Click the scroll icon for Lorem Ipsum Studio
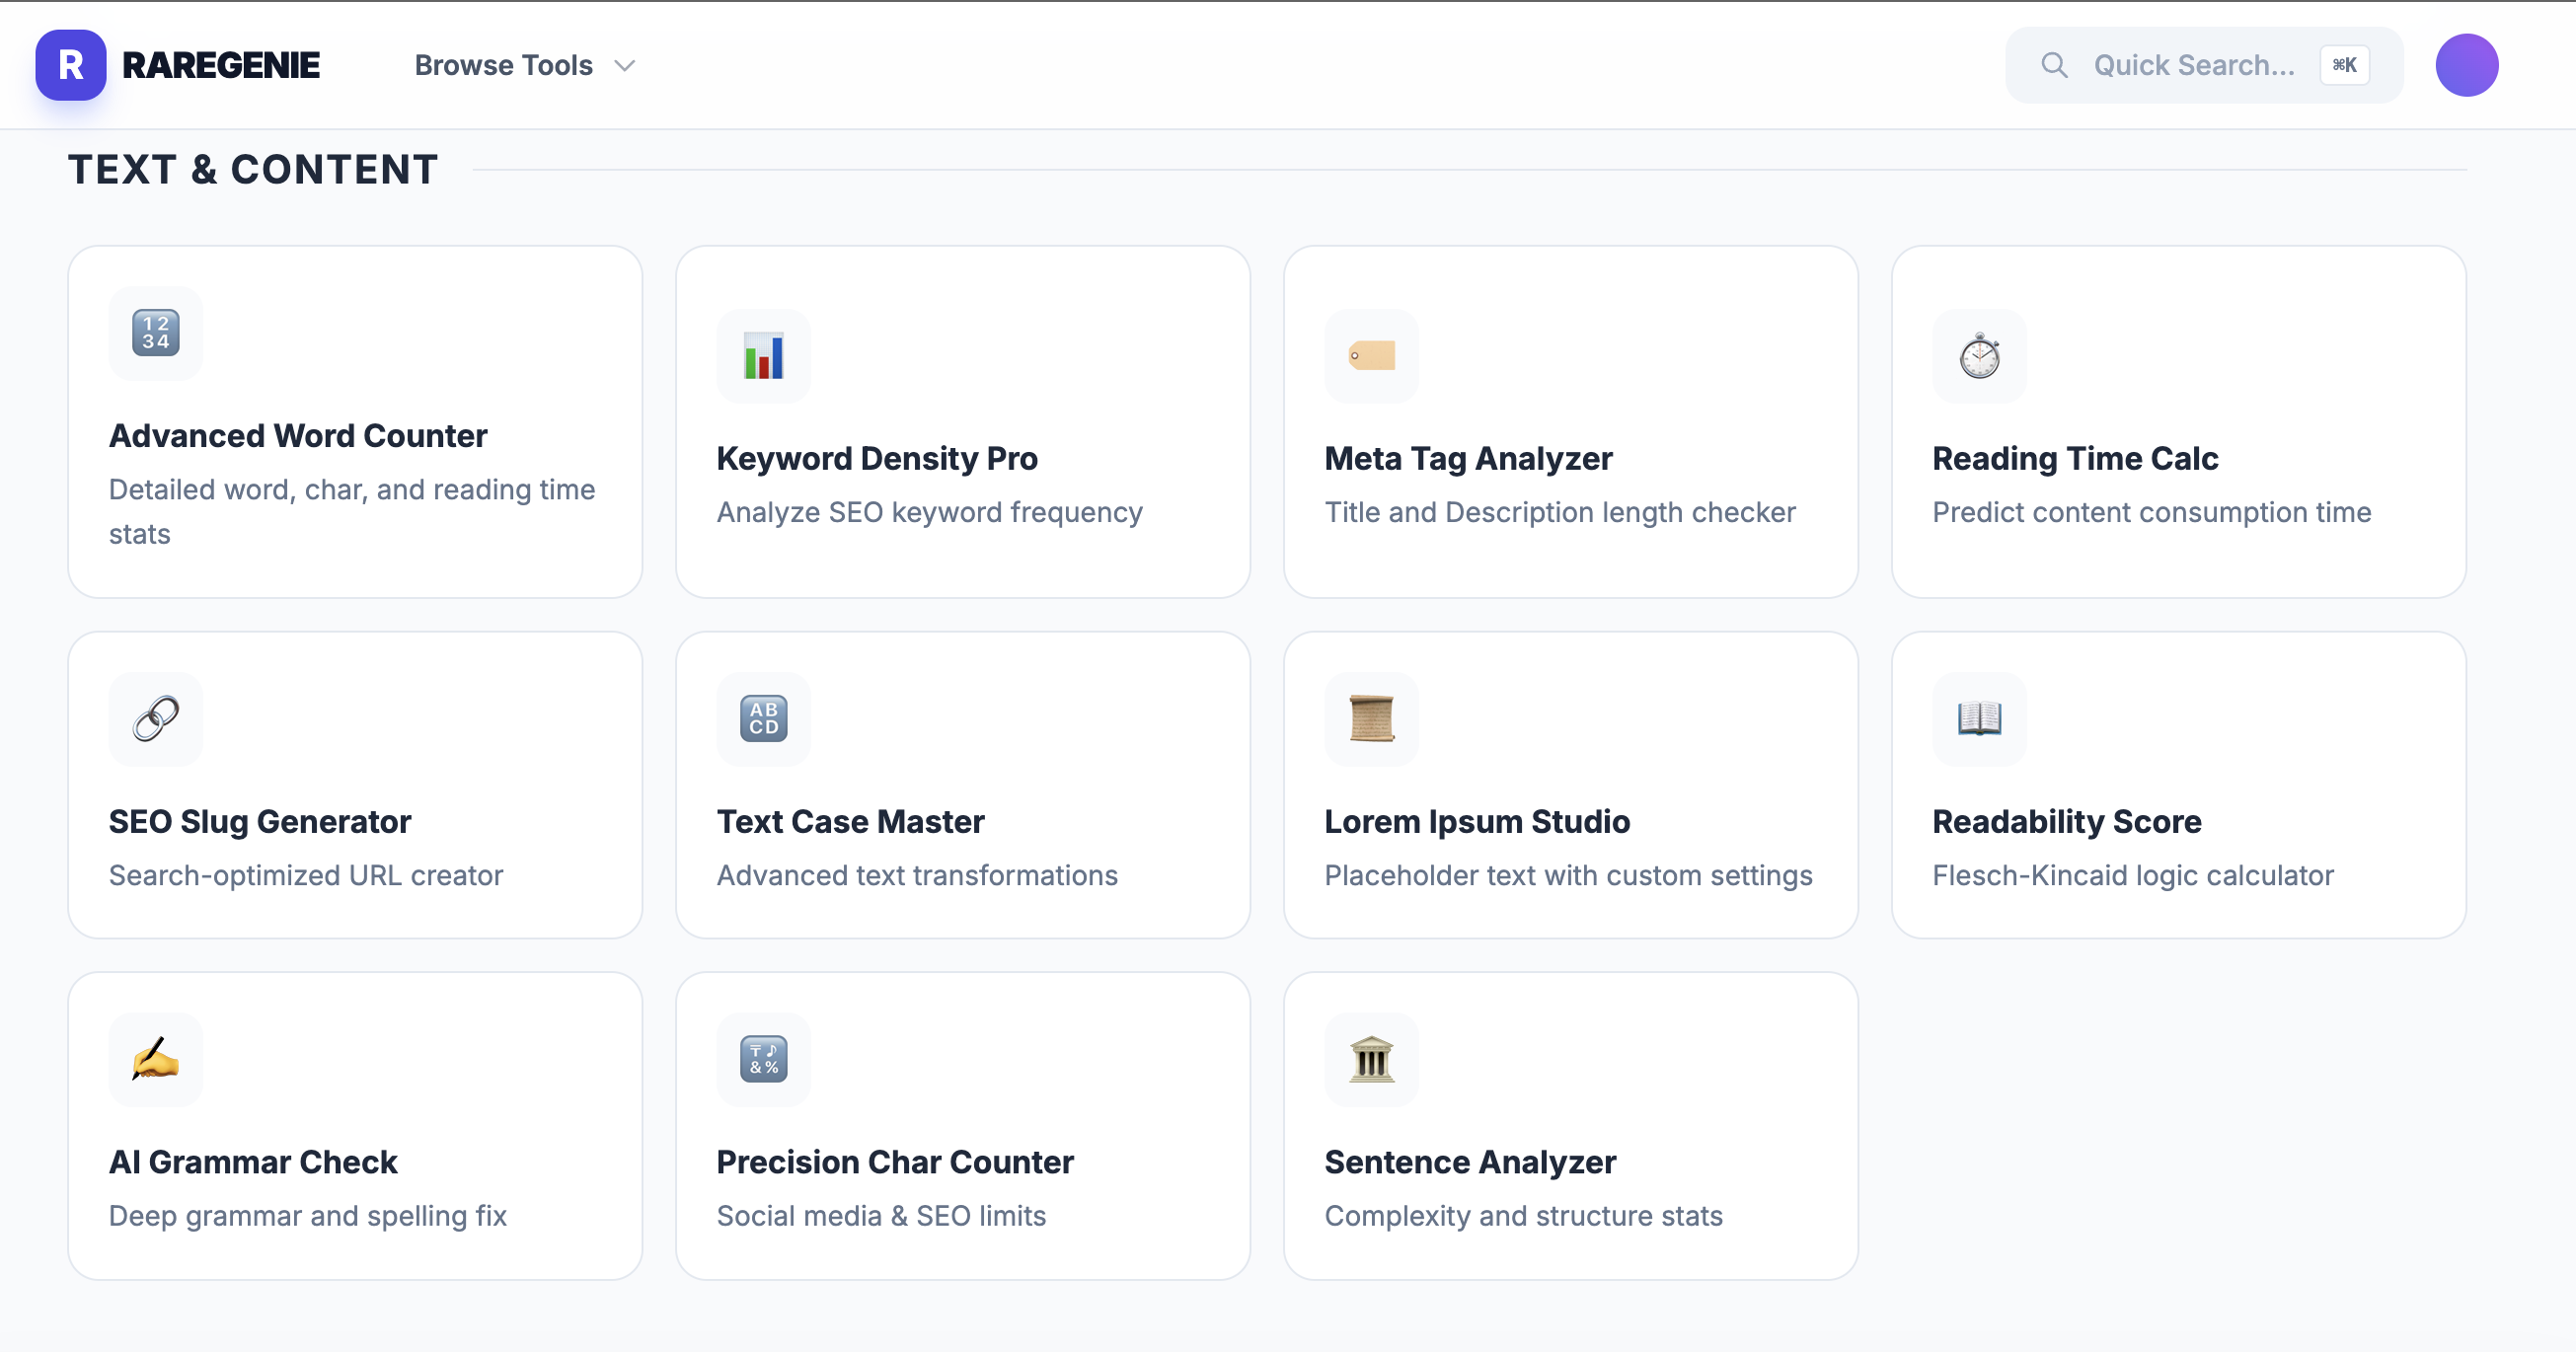The image size is (2576, 1352). (1371, 719)
